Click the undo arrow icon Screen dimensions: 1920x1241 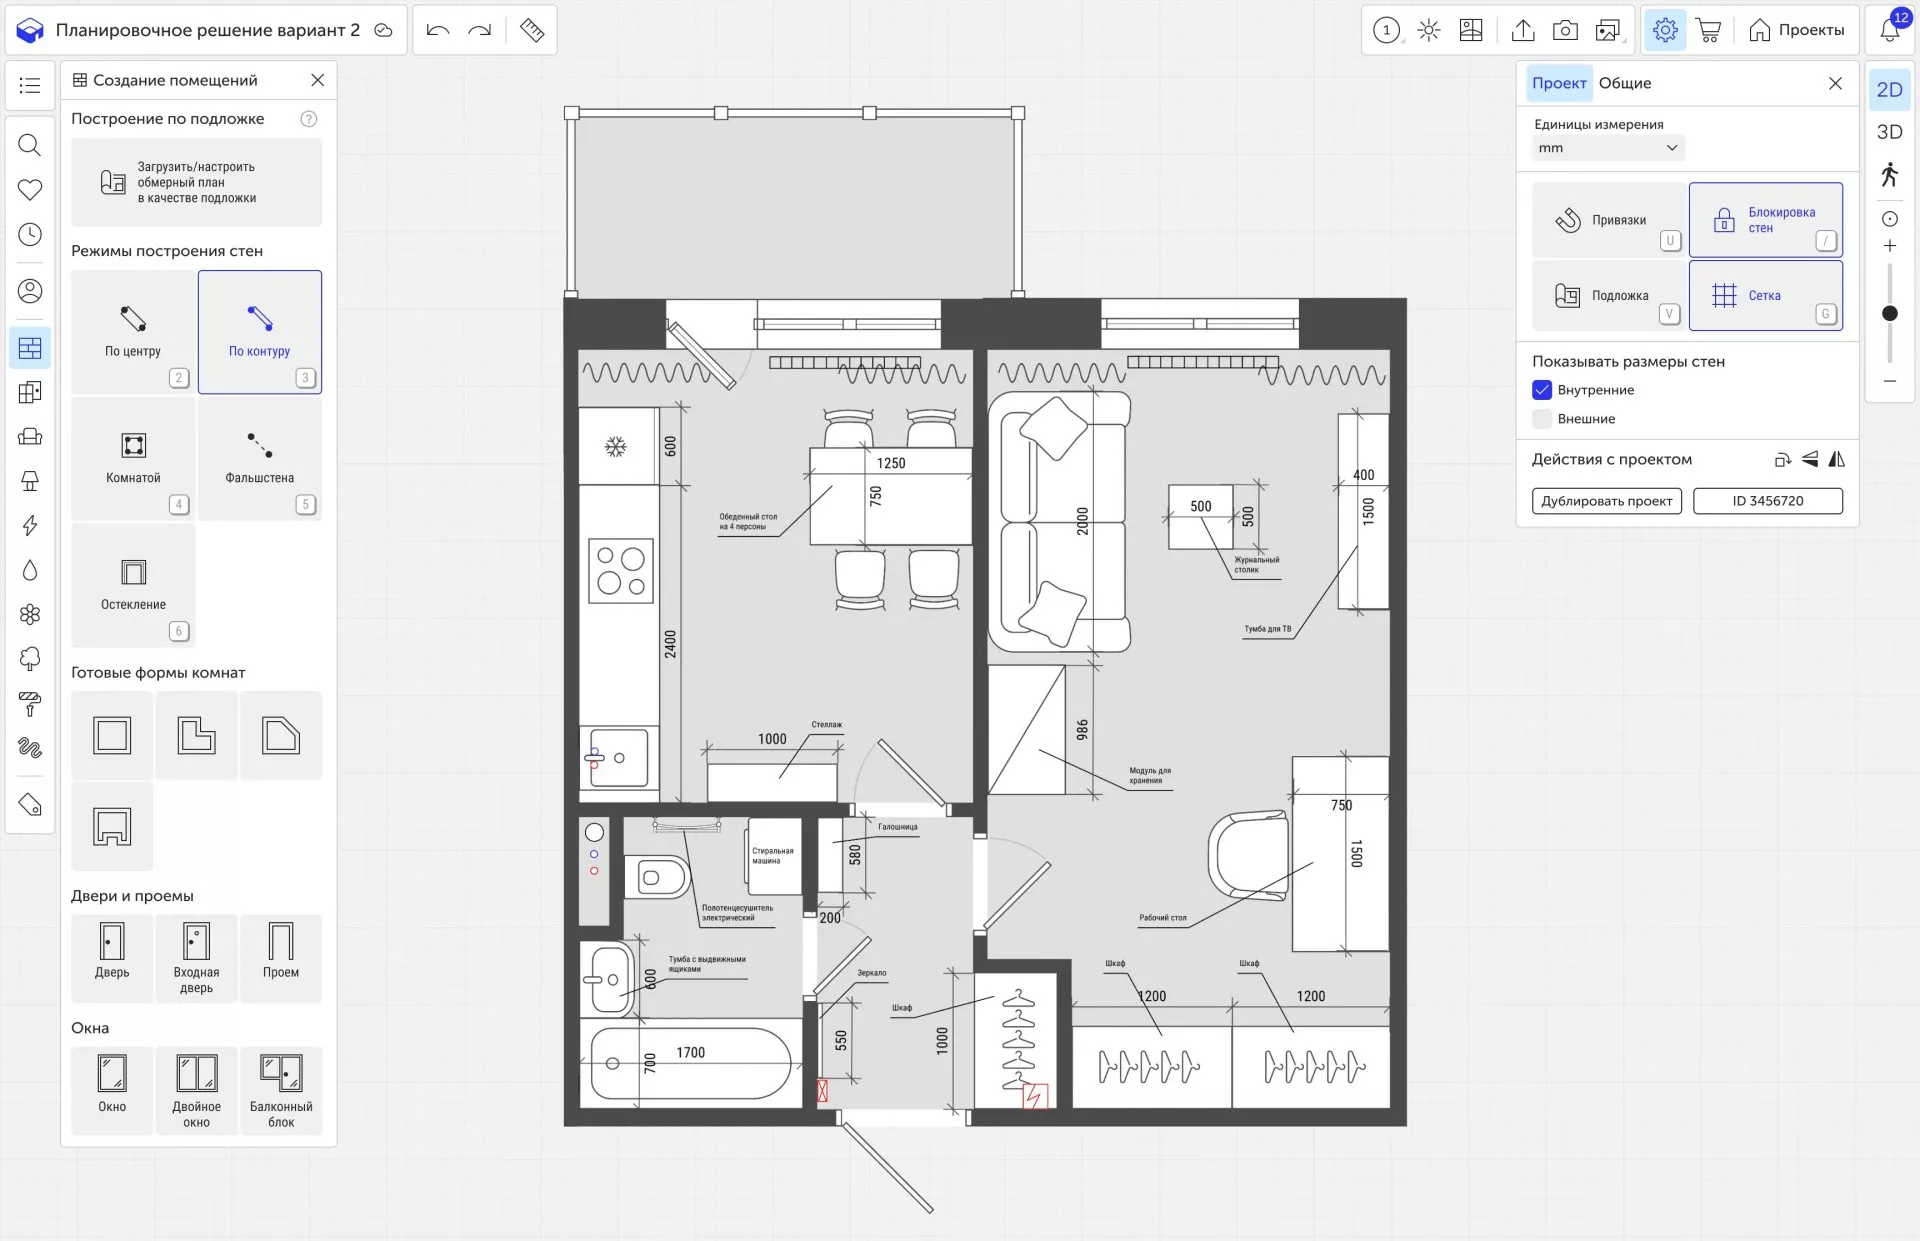pos(437,30)
